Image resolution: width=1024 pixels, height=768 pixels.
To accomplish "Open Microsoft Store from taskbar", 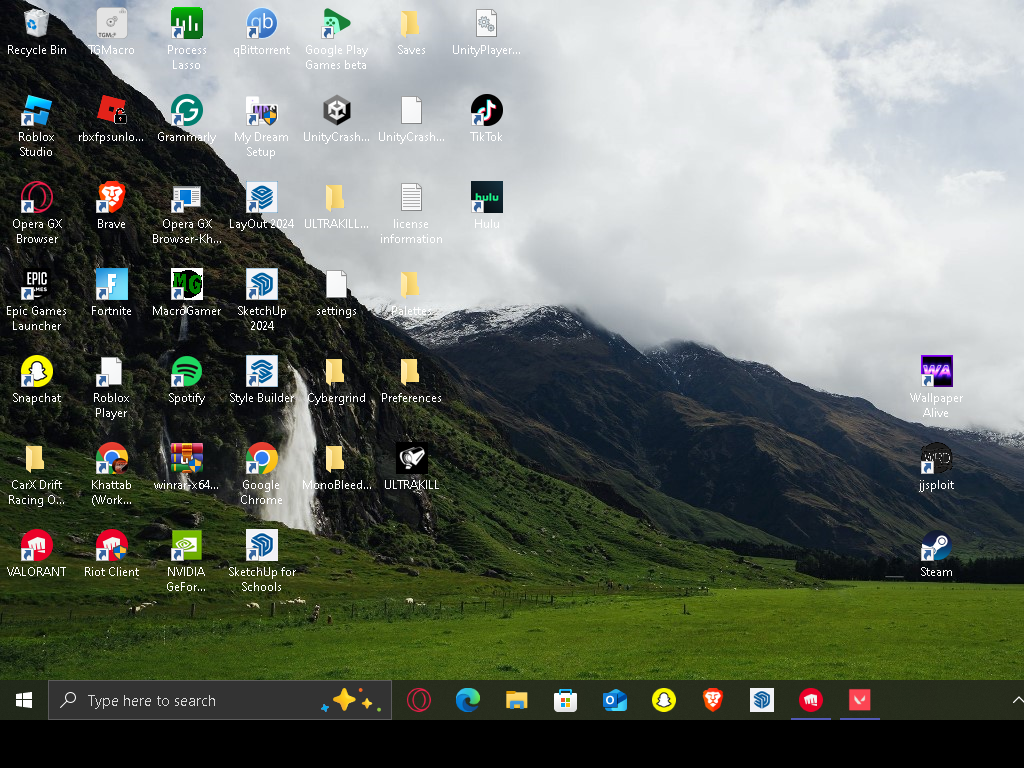I will [x=566, y=700].
